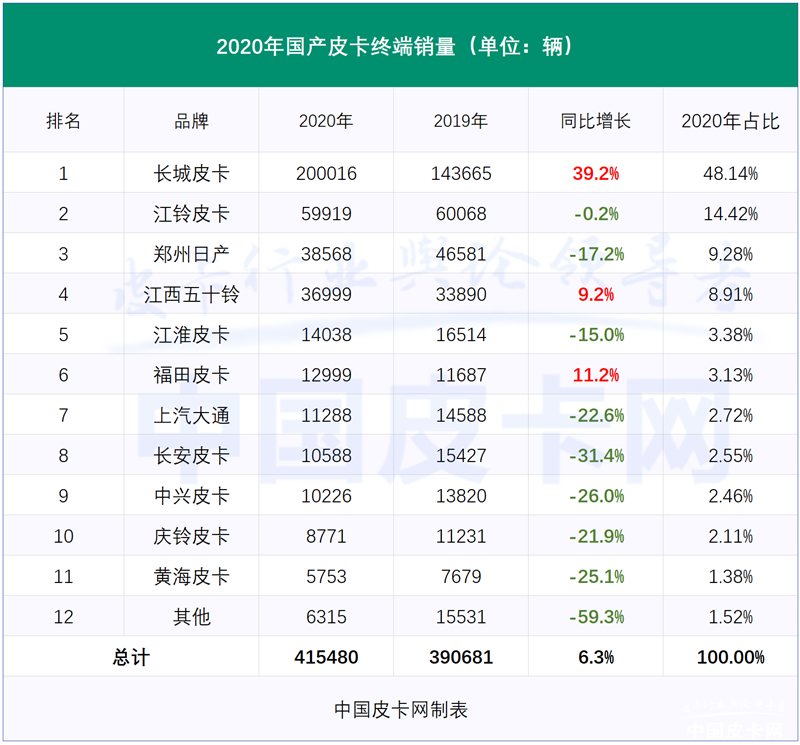The height and width of the screenshot is (745, 800).
Task: Click the red growth value 11.2%
Action: pos(595,375)
